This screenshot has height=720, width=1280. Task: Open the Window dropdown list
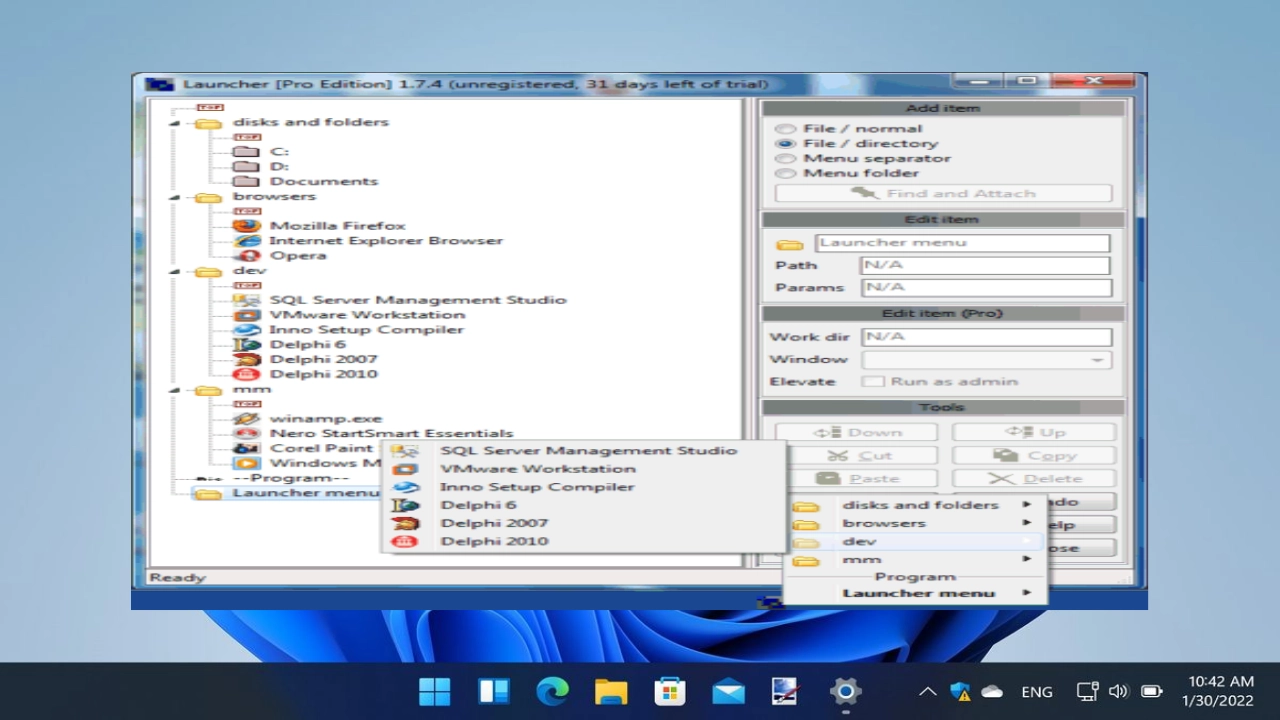(1097, 360)
